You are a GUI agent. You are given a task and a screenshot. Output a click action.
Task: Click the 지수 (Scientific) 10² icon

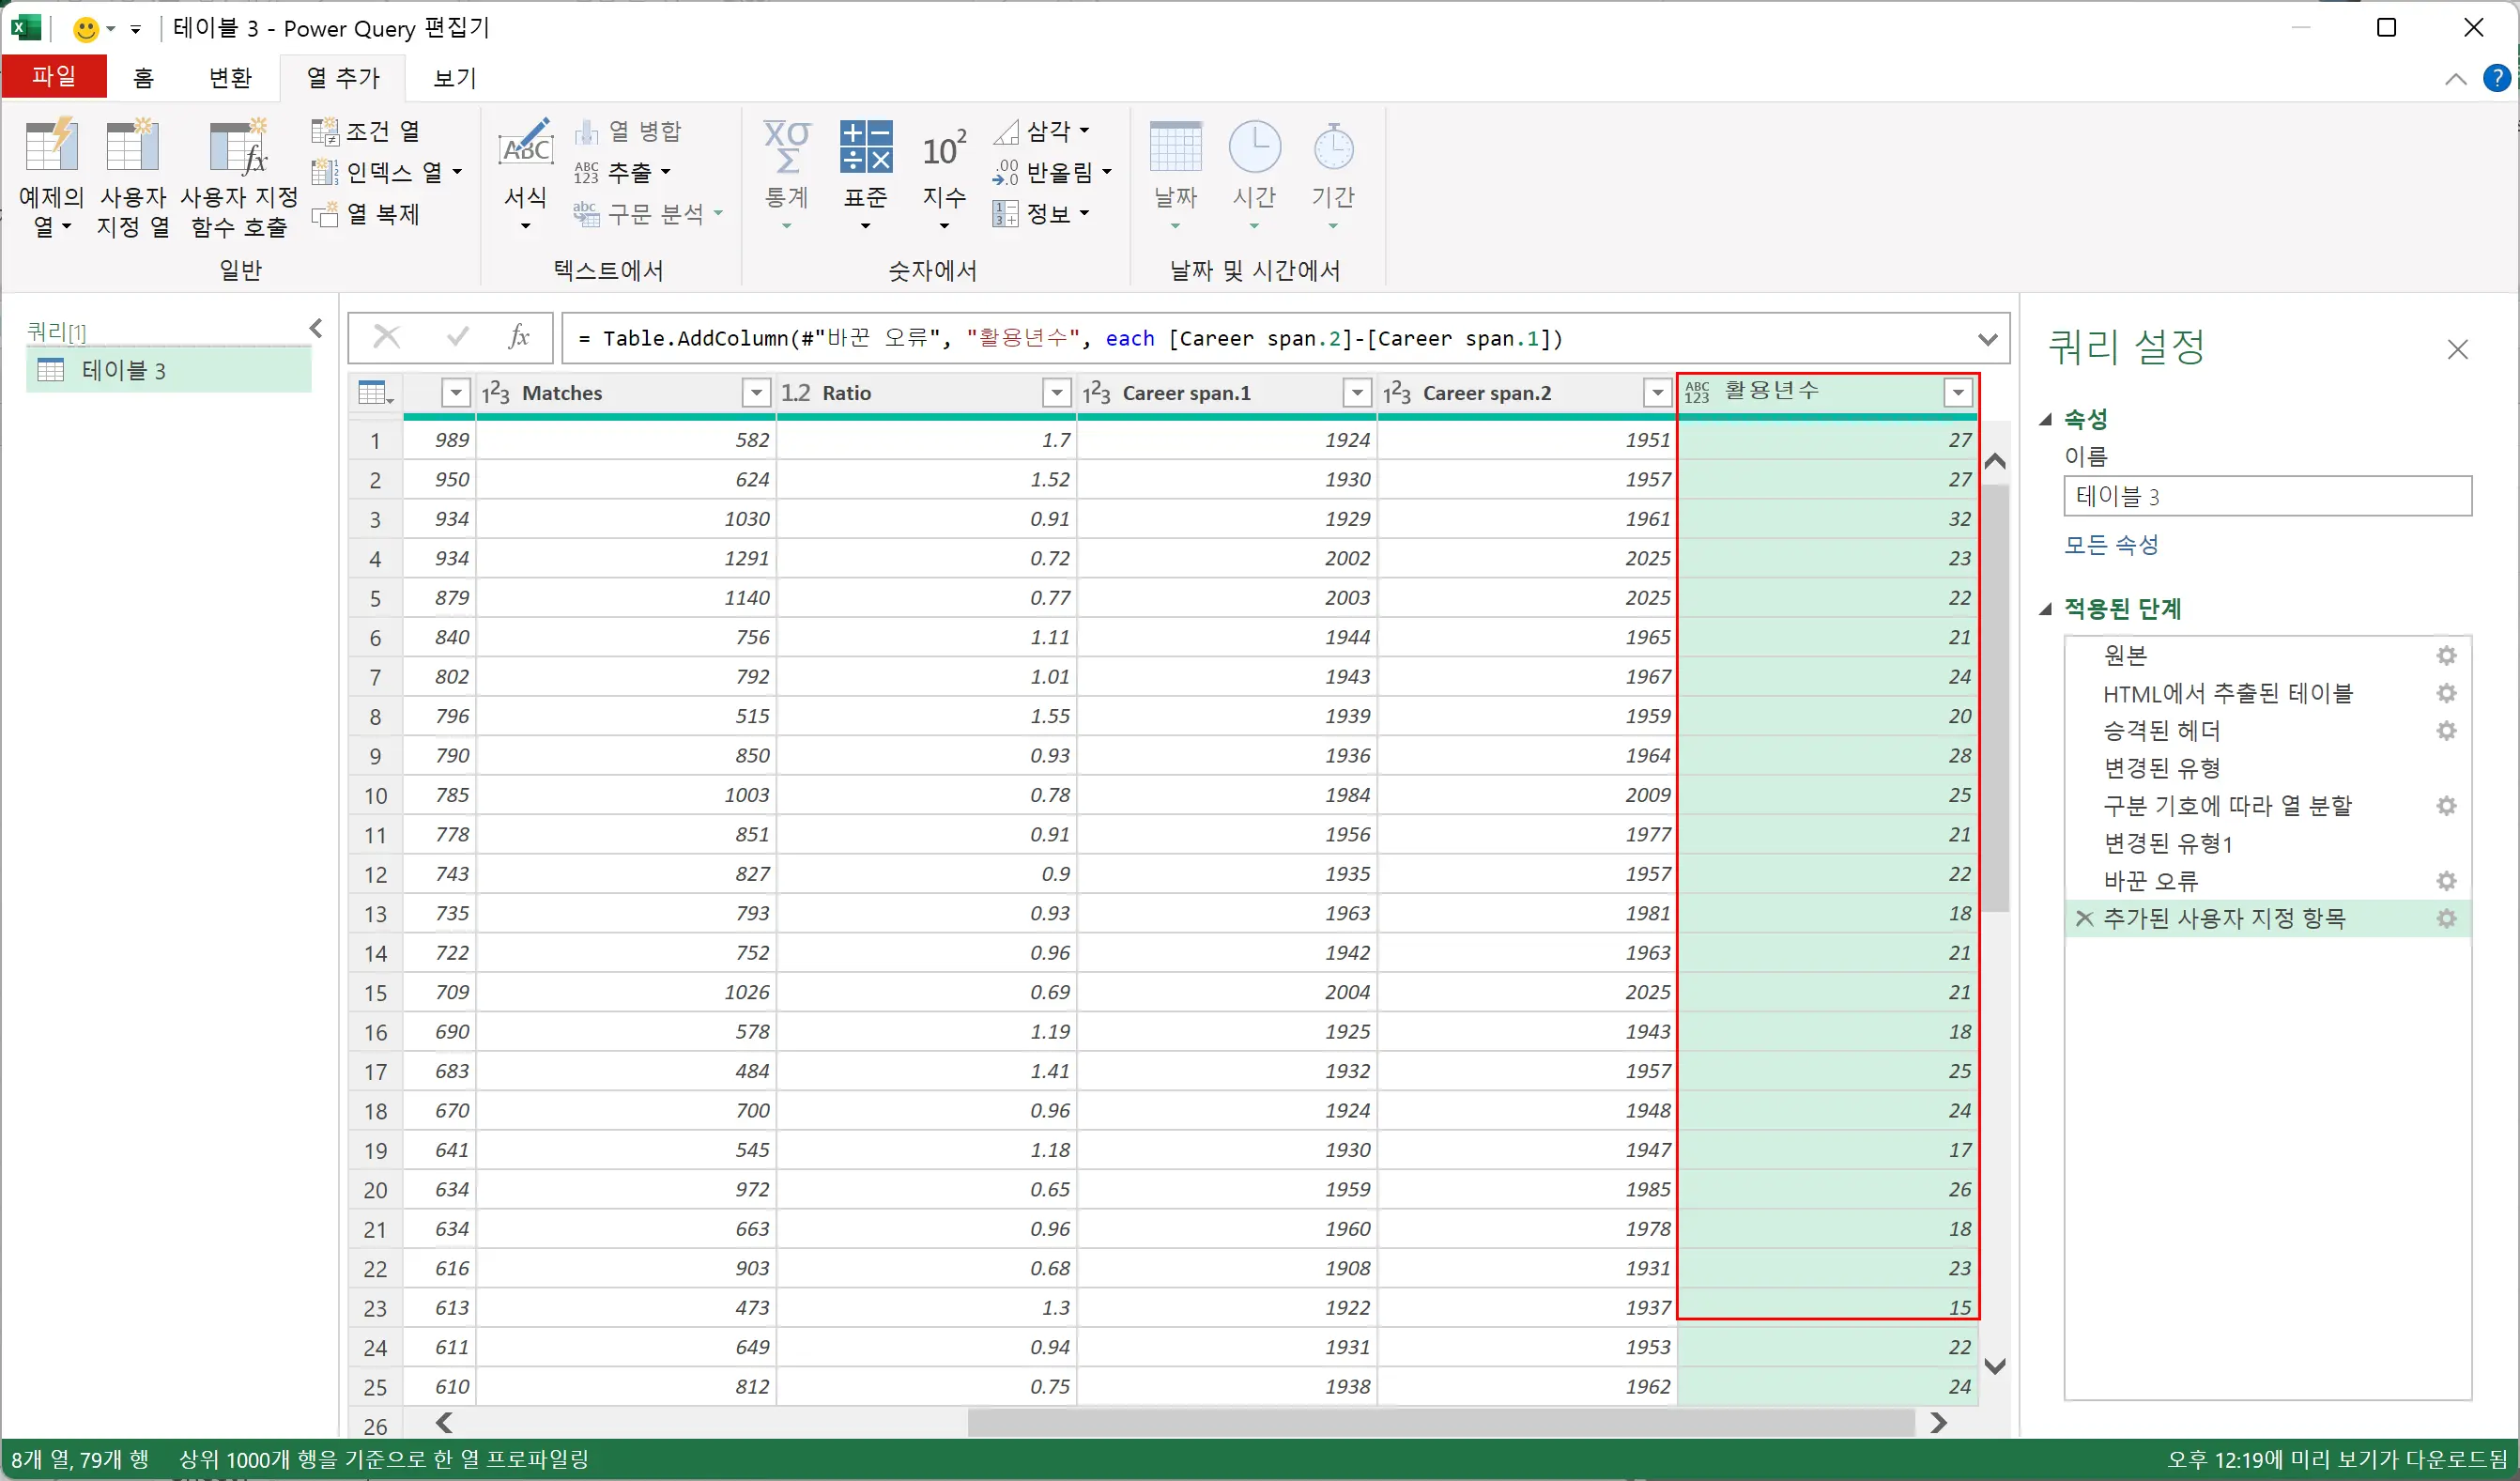click(x=943, y=150)
